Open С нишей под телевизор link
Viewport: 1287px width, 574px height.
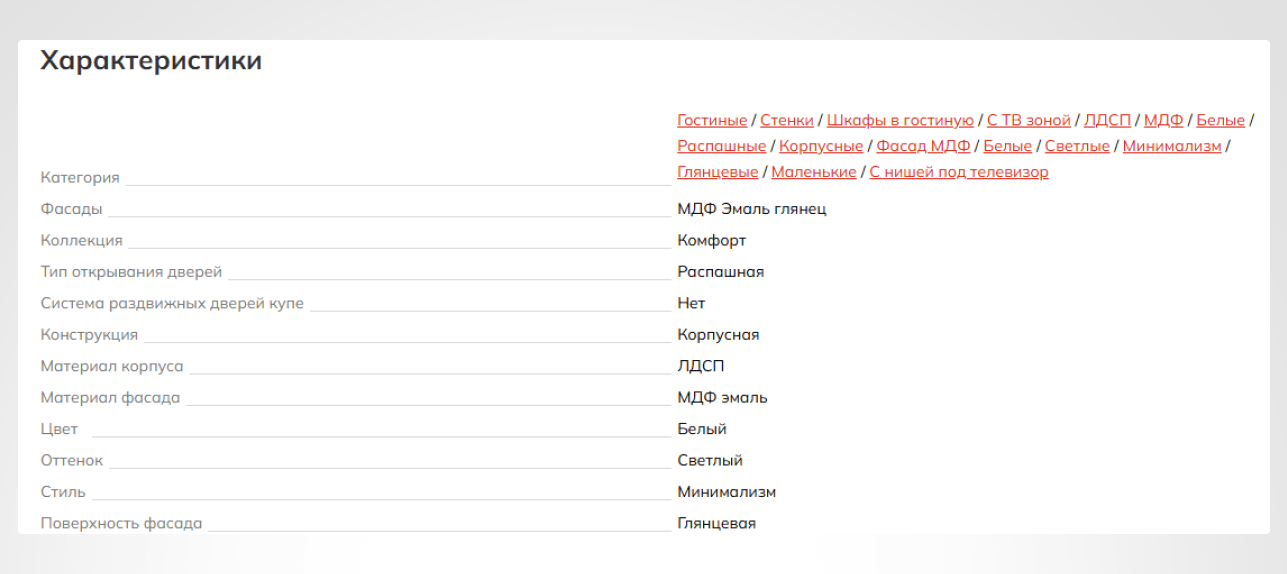(959, 172)
